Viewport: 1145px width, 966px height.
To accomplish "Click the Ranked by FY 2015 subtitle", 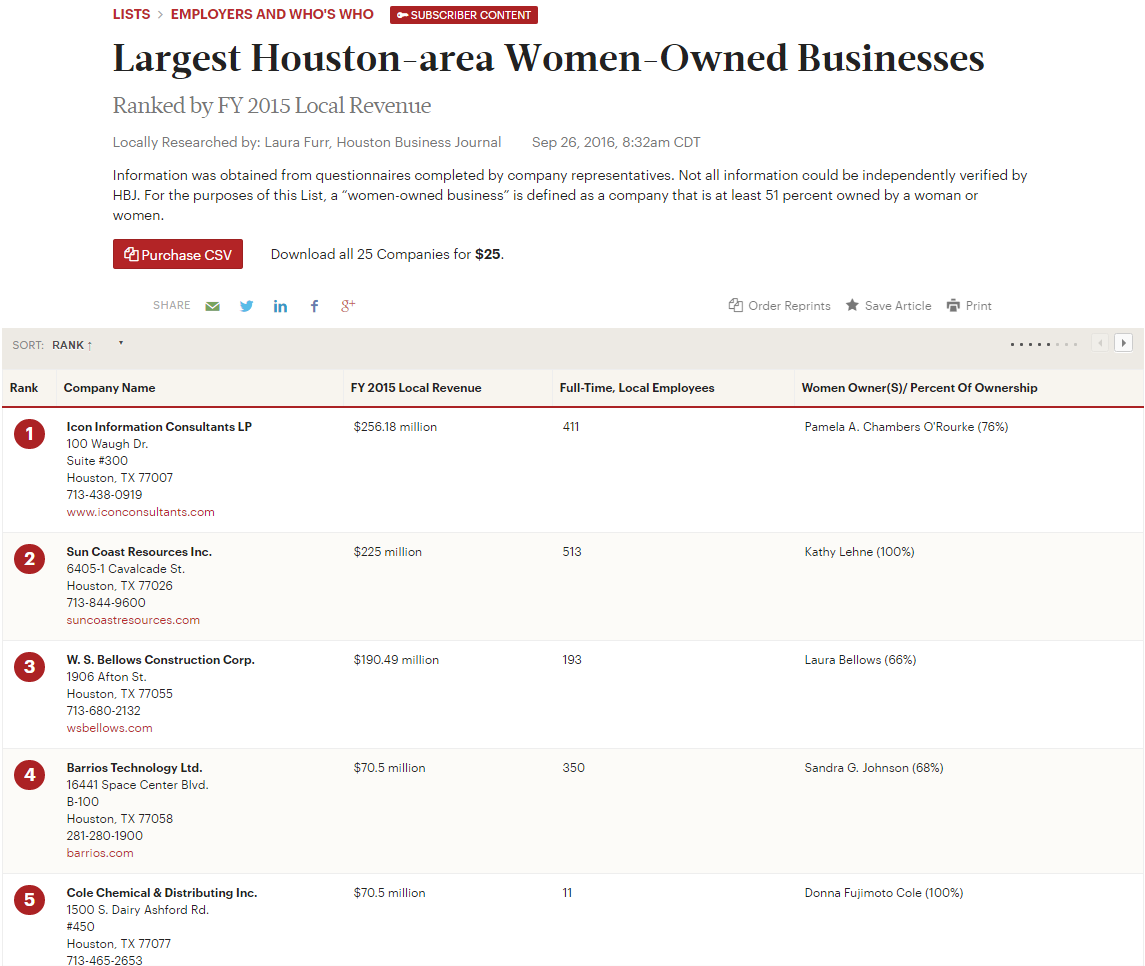I will tap(272, 105).
